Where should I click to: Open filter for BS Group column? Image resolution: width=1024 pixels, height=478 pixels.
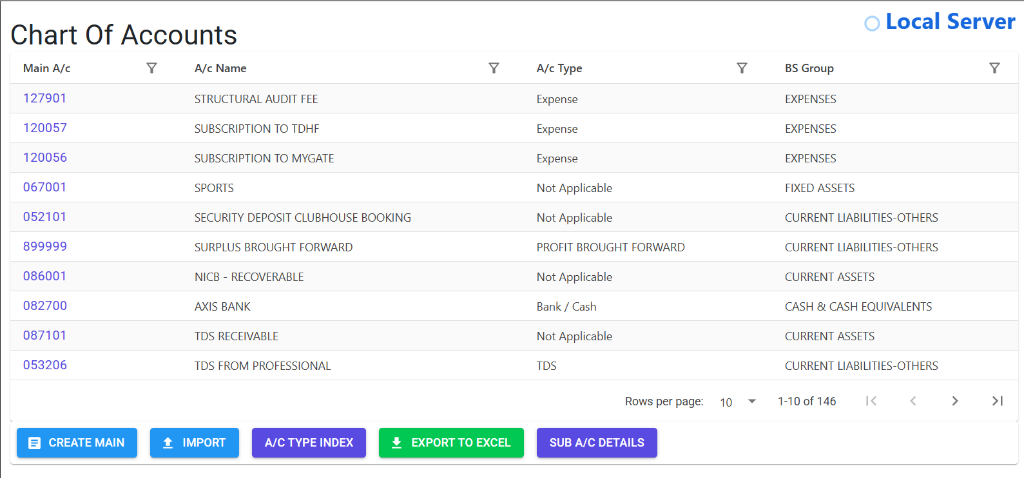point(995,68)
